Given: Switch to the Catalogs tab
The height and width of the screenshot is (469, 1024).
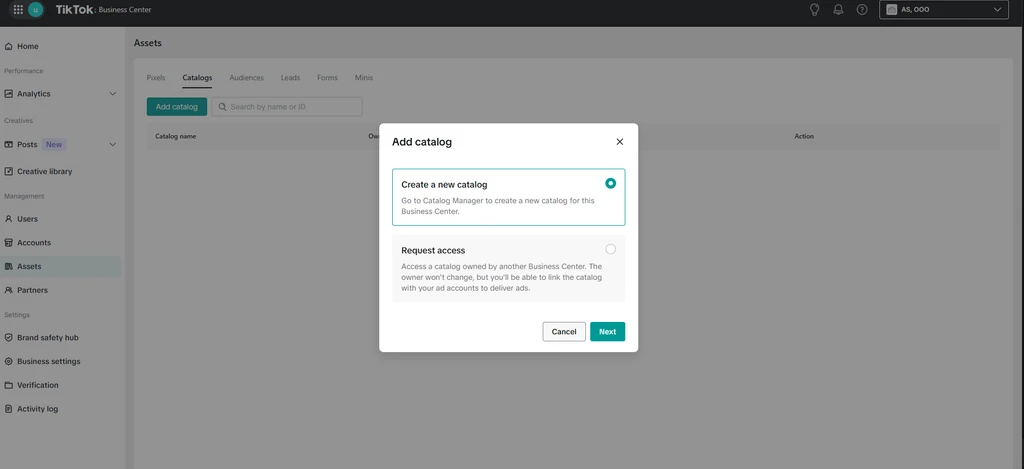Looking at the screenshot, I should (197, 78).
